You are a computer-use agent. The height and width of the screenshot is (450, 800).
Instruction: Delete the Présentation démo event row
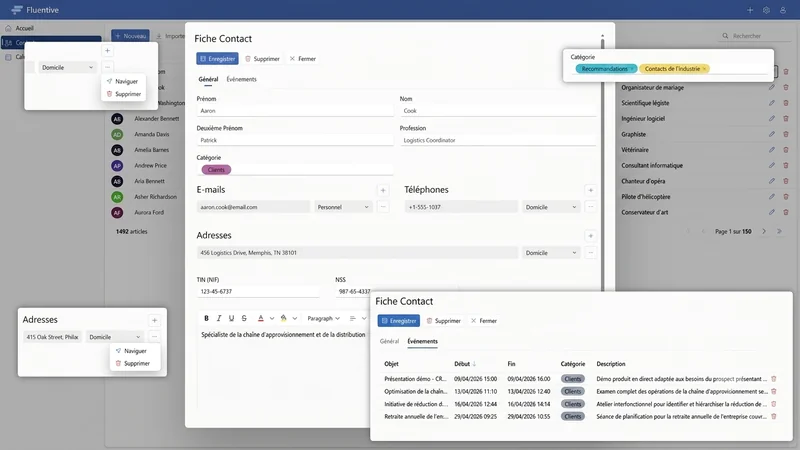773,379
